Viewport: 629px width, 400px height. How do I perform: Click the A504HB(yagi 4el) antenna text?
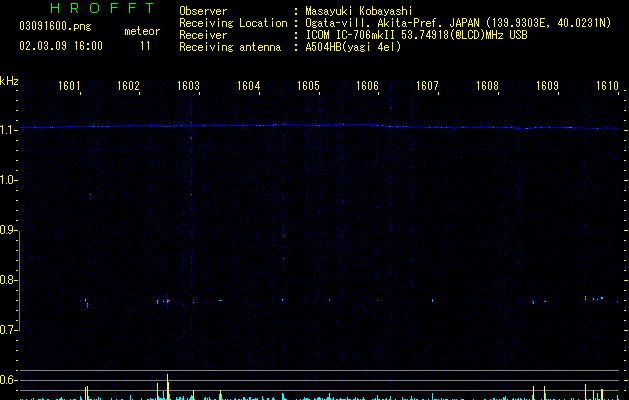(353, 47)
